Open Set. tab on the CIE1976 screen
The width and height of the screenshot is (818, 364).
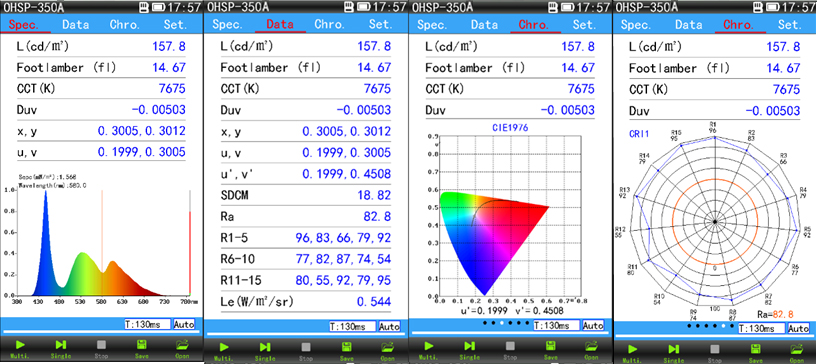click(585, 25)
